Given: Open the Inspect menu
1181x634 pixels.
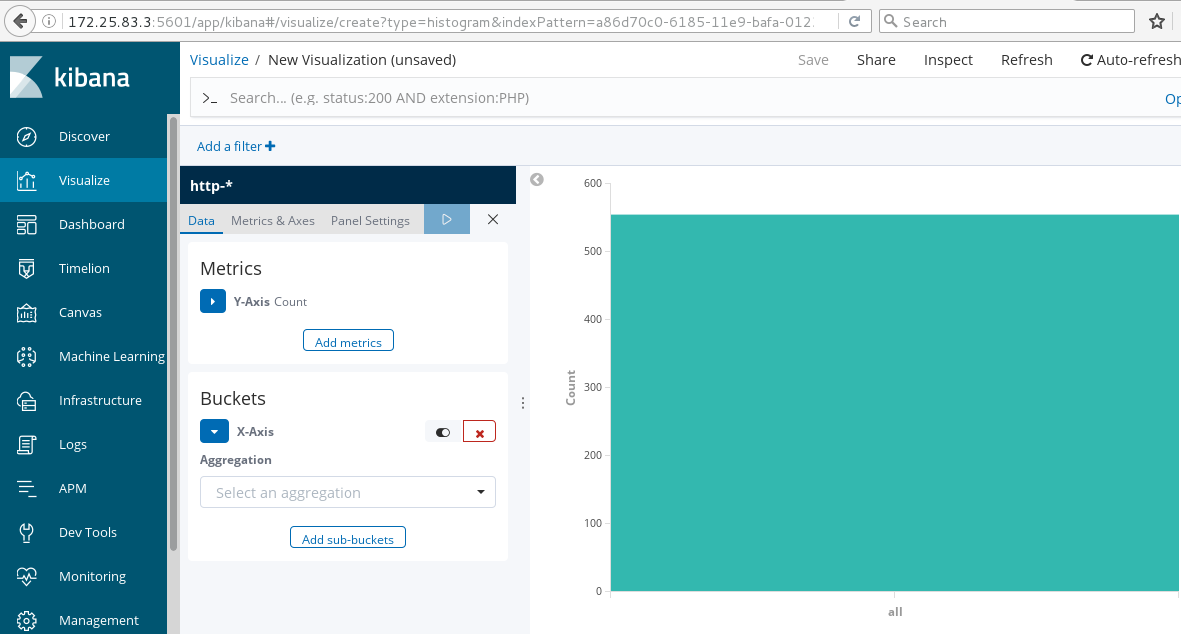Looking at the screenshot, I should [x=948, y=60].
